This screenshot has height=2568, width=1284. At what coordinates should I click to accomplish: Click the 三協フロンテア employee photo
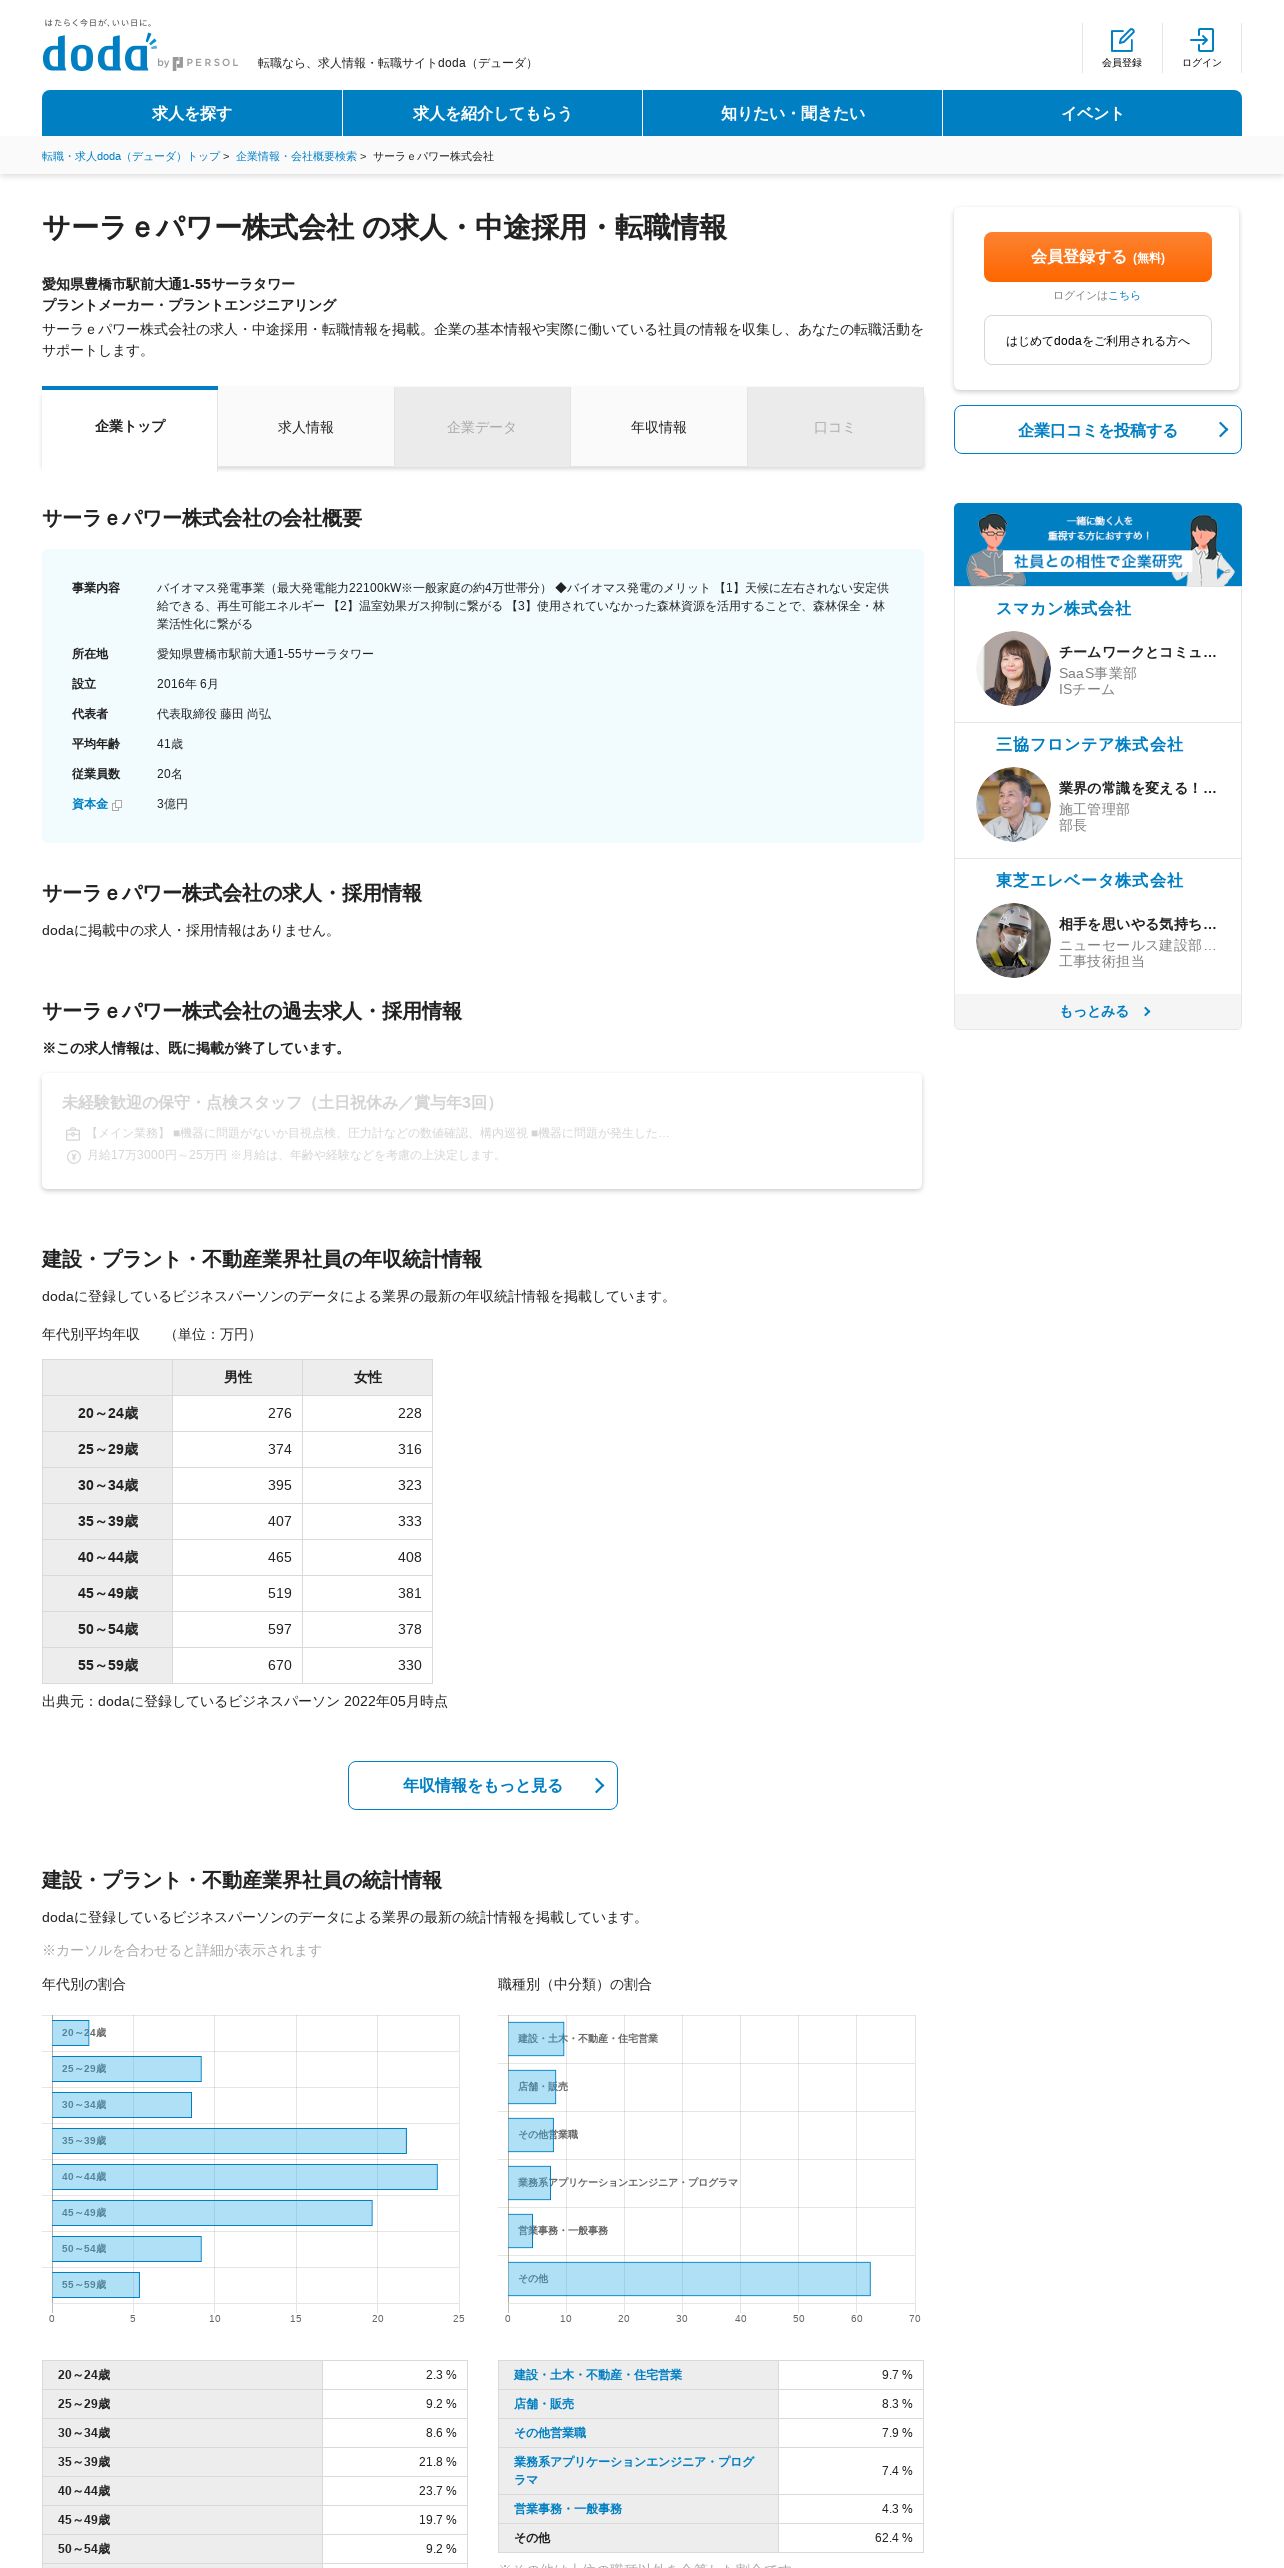click(x=1013, y=805)
